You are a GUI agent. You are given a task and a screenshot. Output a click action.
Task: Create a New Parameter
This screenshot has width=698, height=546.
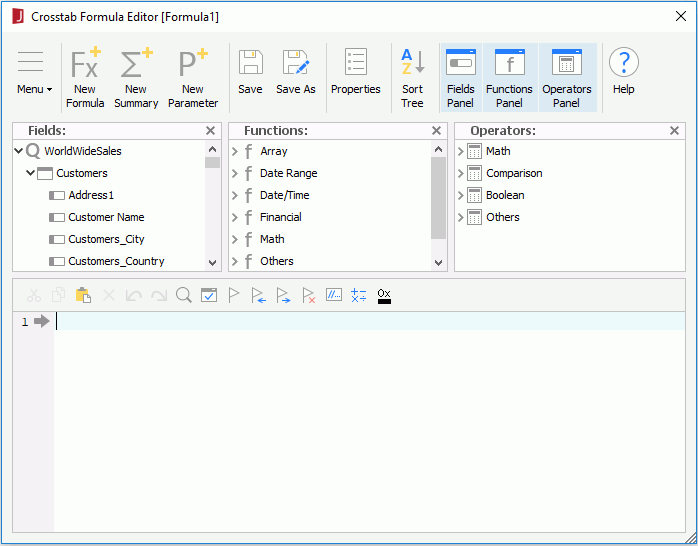193,78
